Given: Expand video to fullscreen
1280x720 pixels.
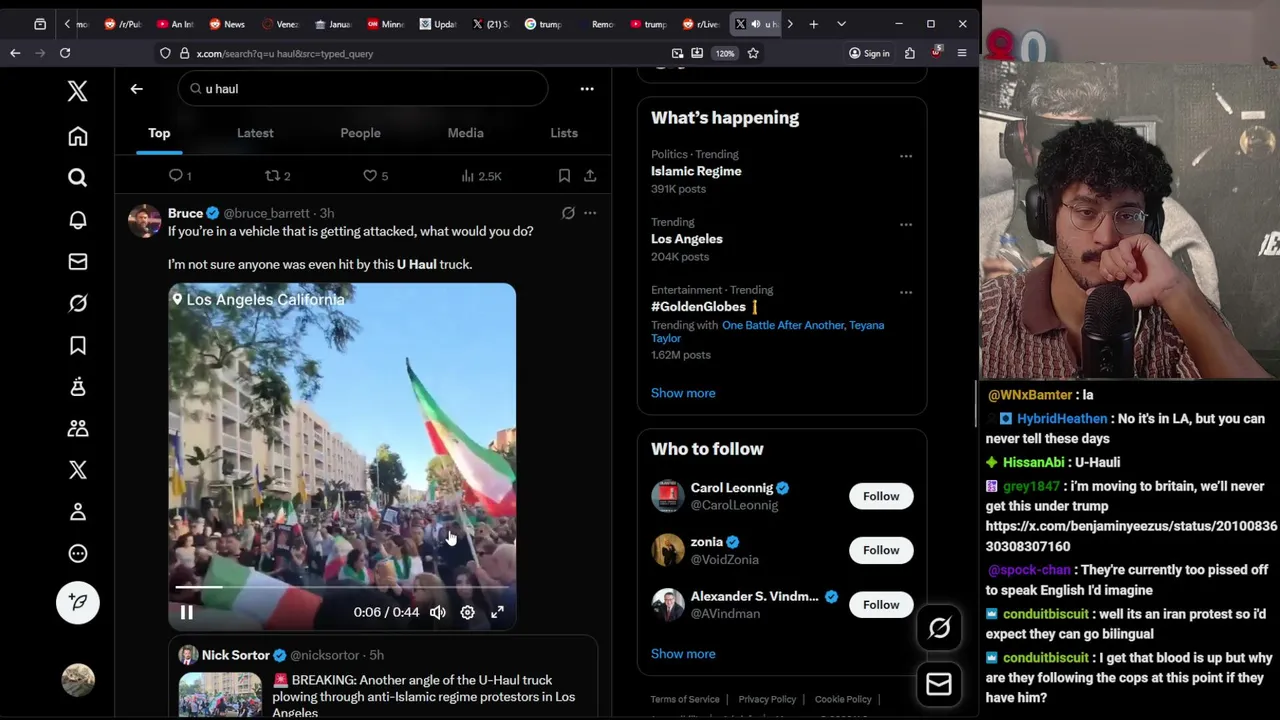Looking at the screenshot, I should coord(497,612).
